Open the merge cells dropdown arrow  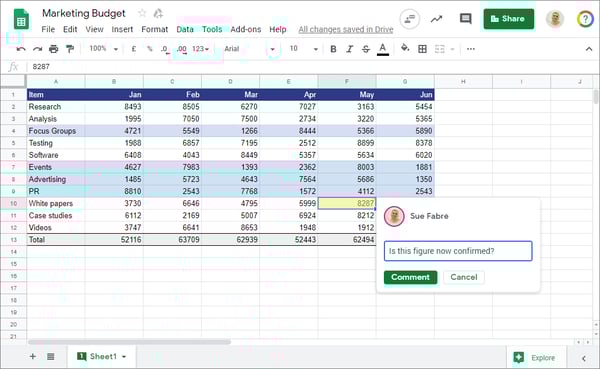click(452, 49)
